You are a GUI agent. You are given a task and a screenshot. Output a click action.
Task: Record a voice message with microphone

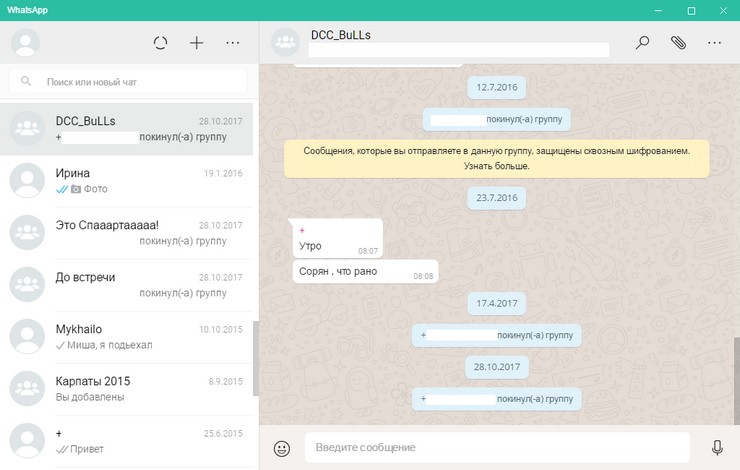717,448
